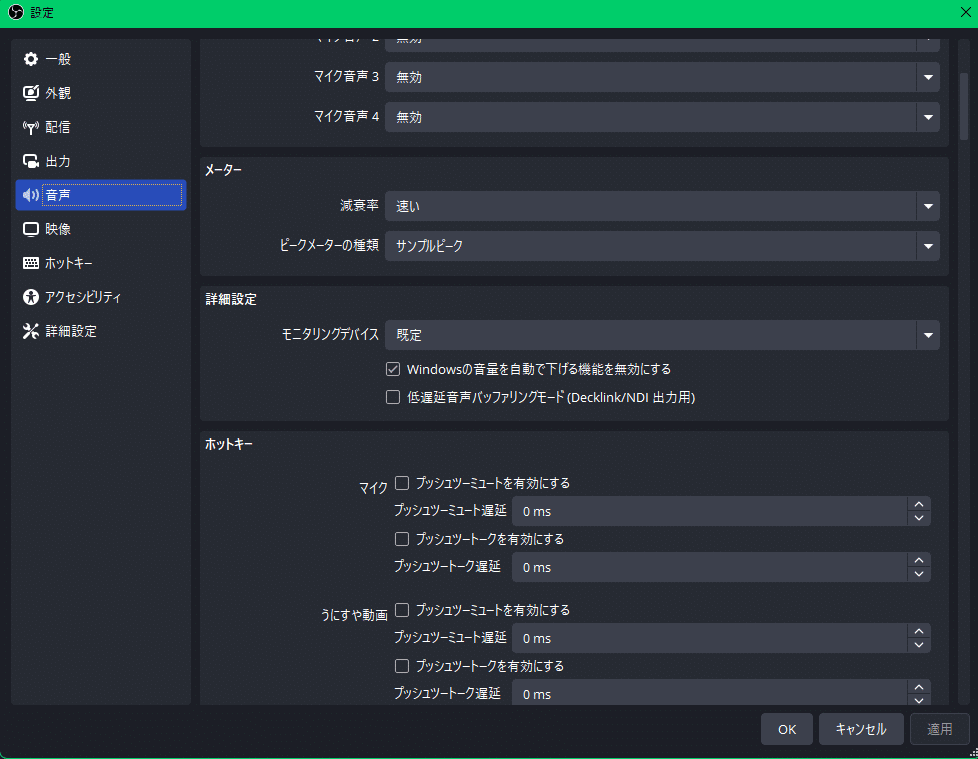The width and height of the screenshot is (978, 759).
Task: Click the ホットキー keyboard icon
Action: coord(31,263)
